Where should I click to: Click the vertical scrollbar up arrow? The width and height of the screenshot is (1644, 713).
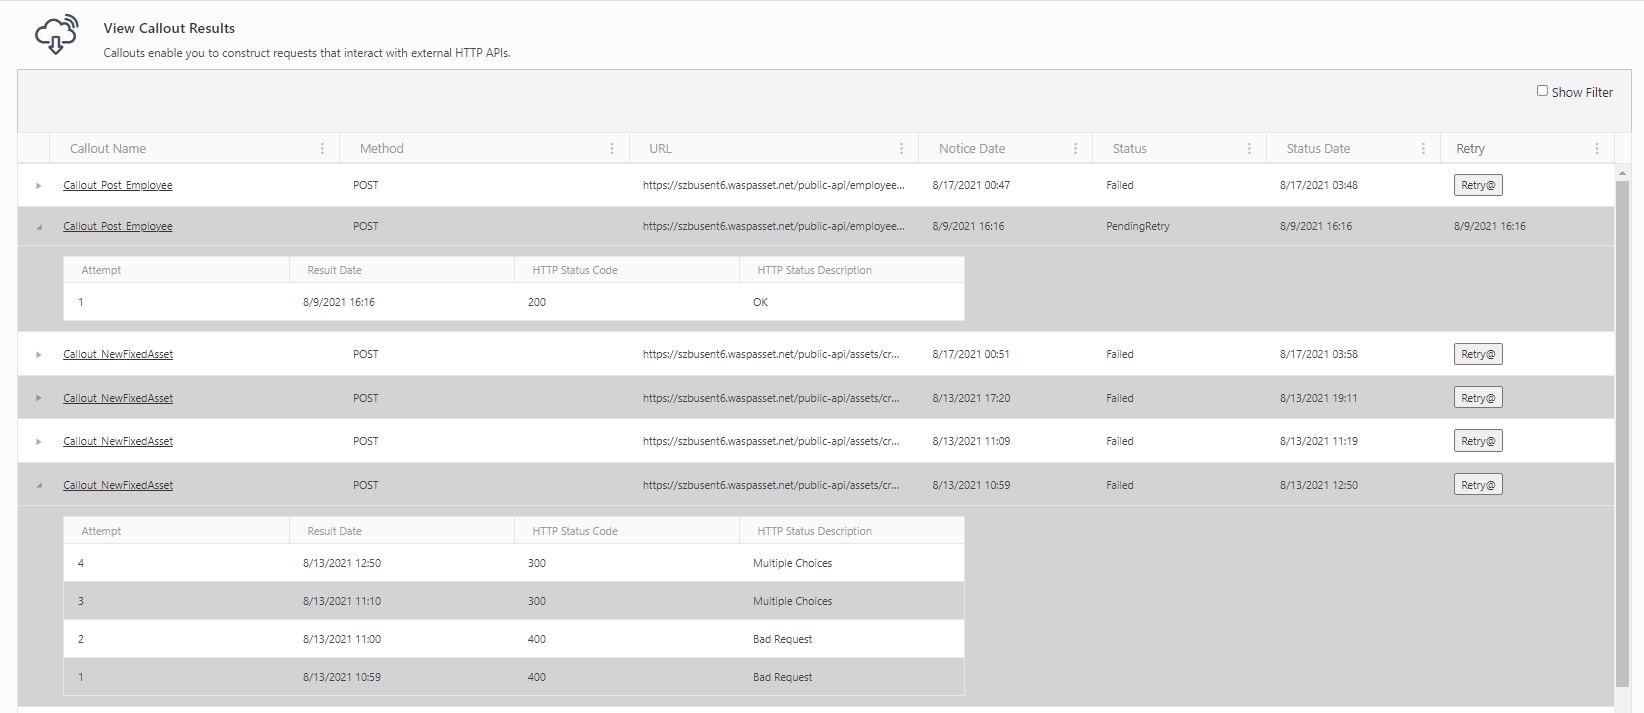point(1622,172)
